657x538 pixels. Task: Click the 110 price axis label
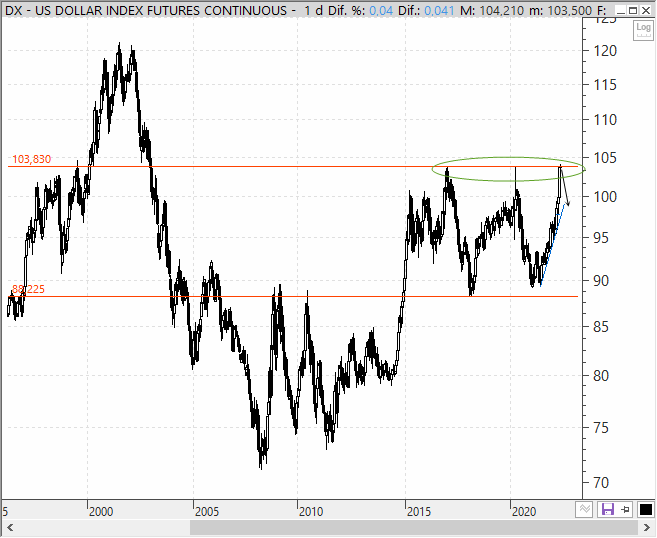click(x=605, y=120)
